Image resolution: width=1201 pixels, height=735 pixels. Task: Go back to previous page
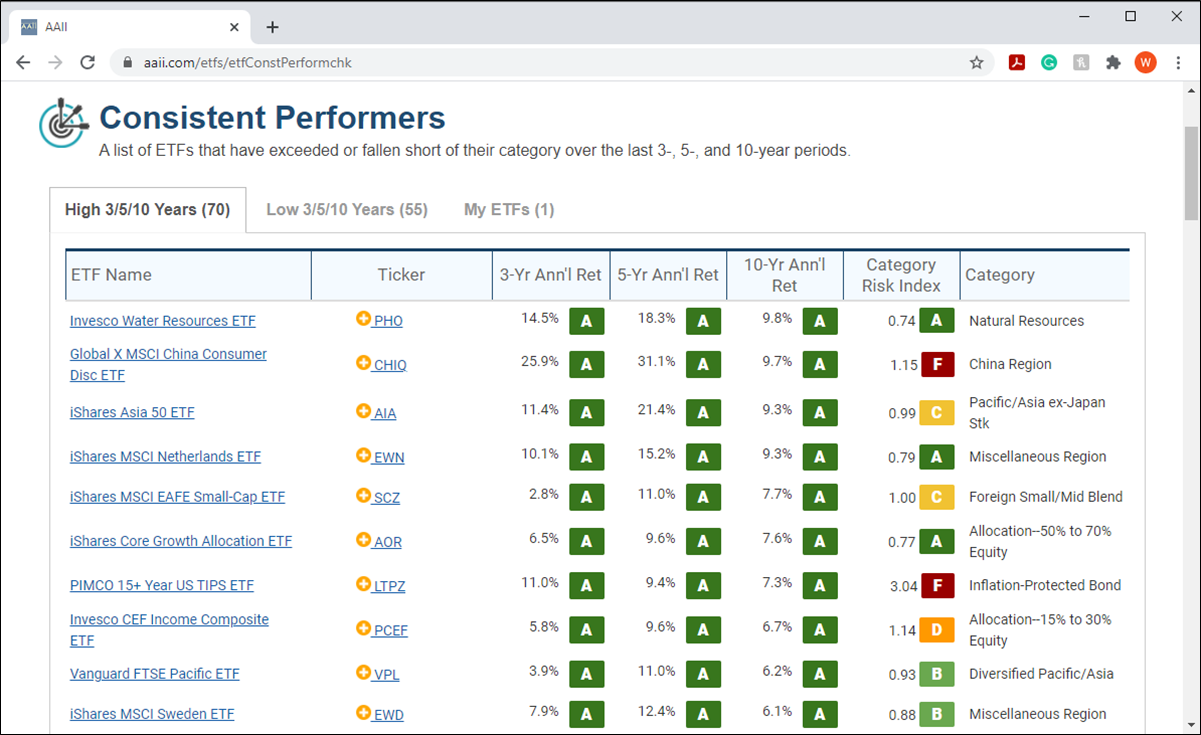[x=23, y=62]
